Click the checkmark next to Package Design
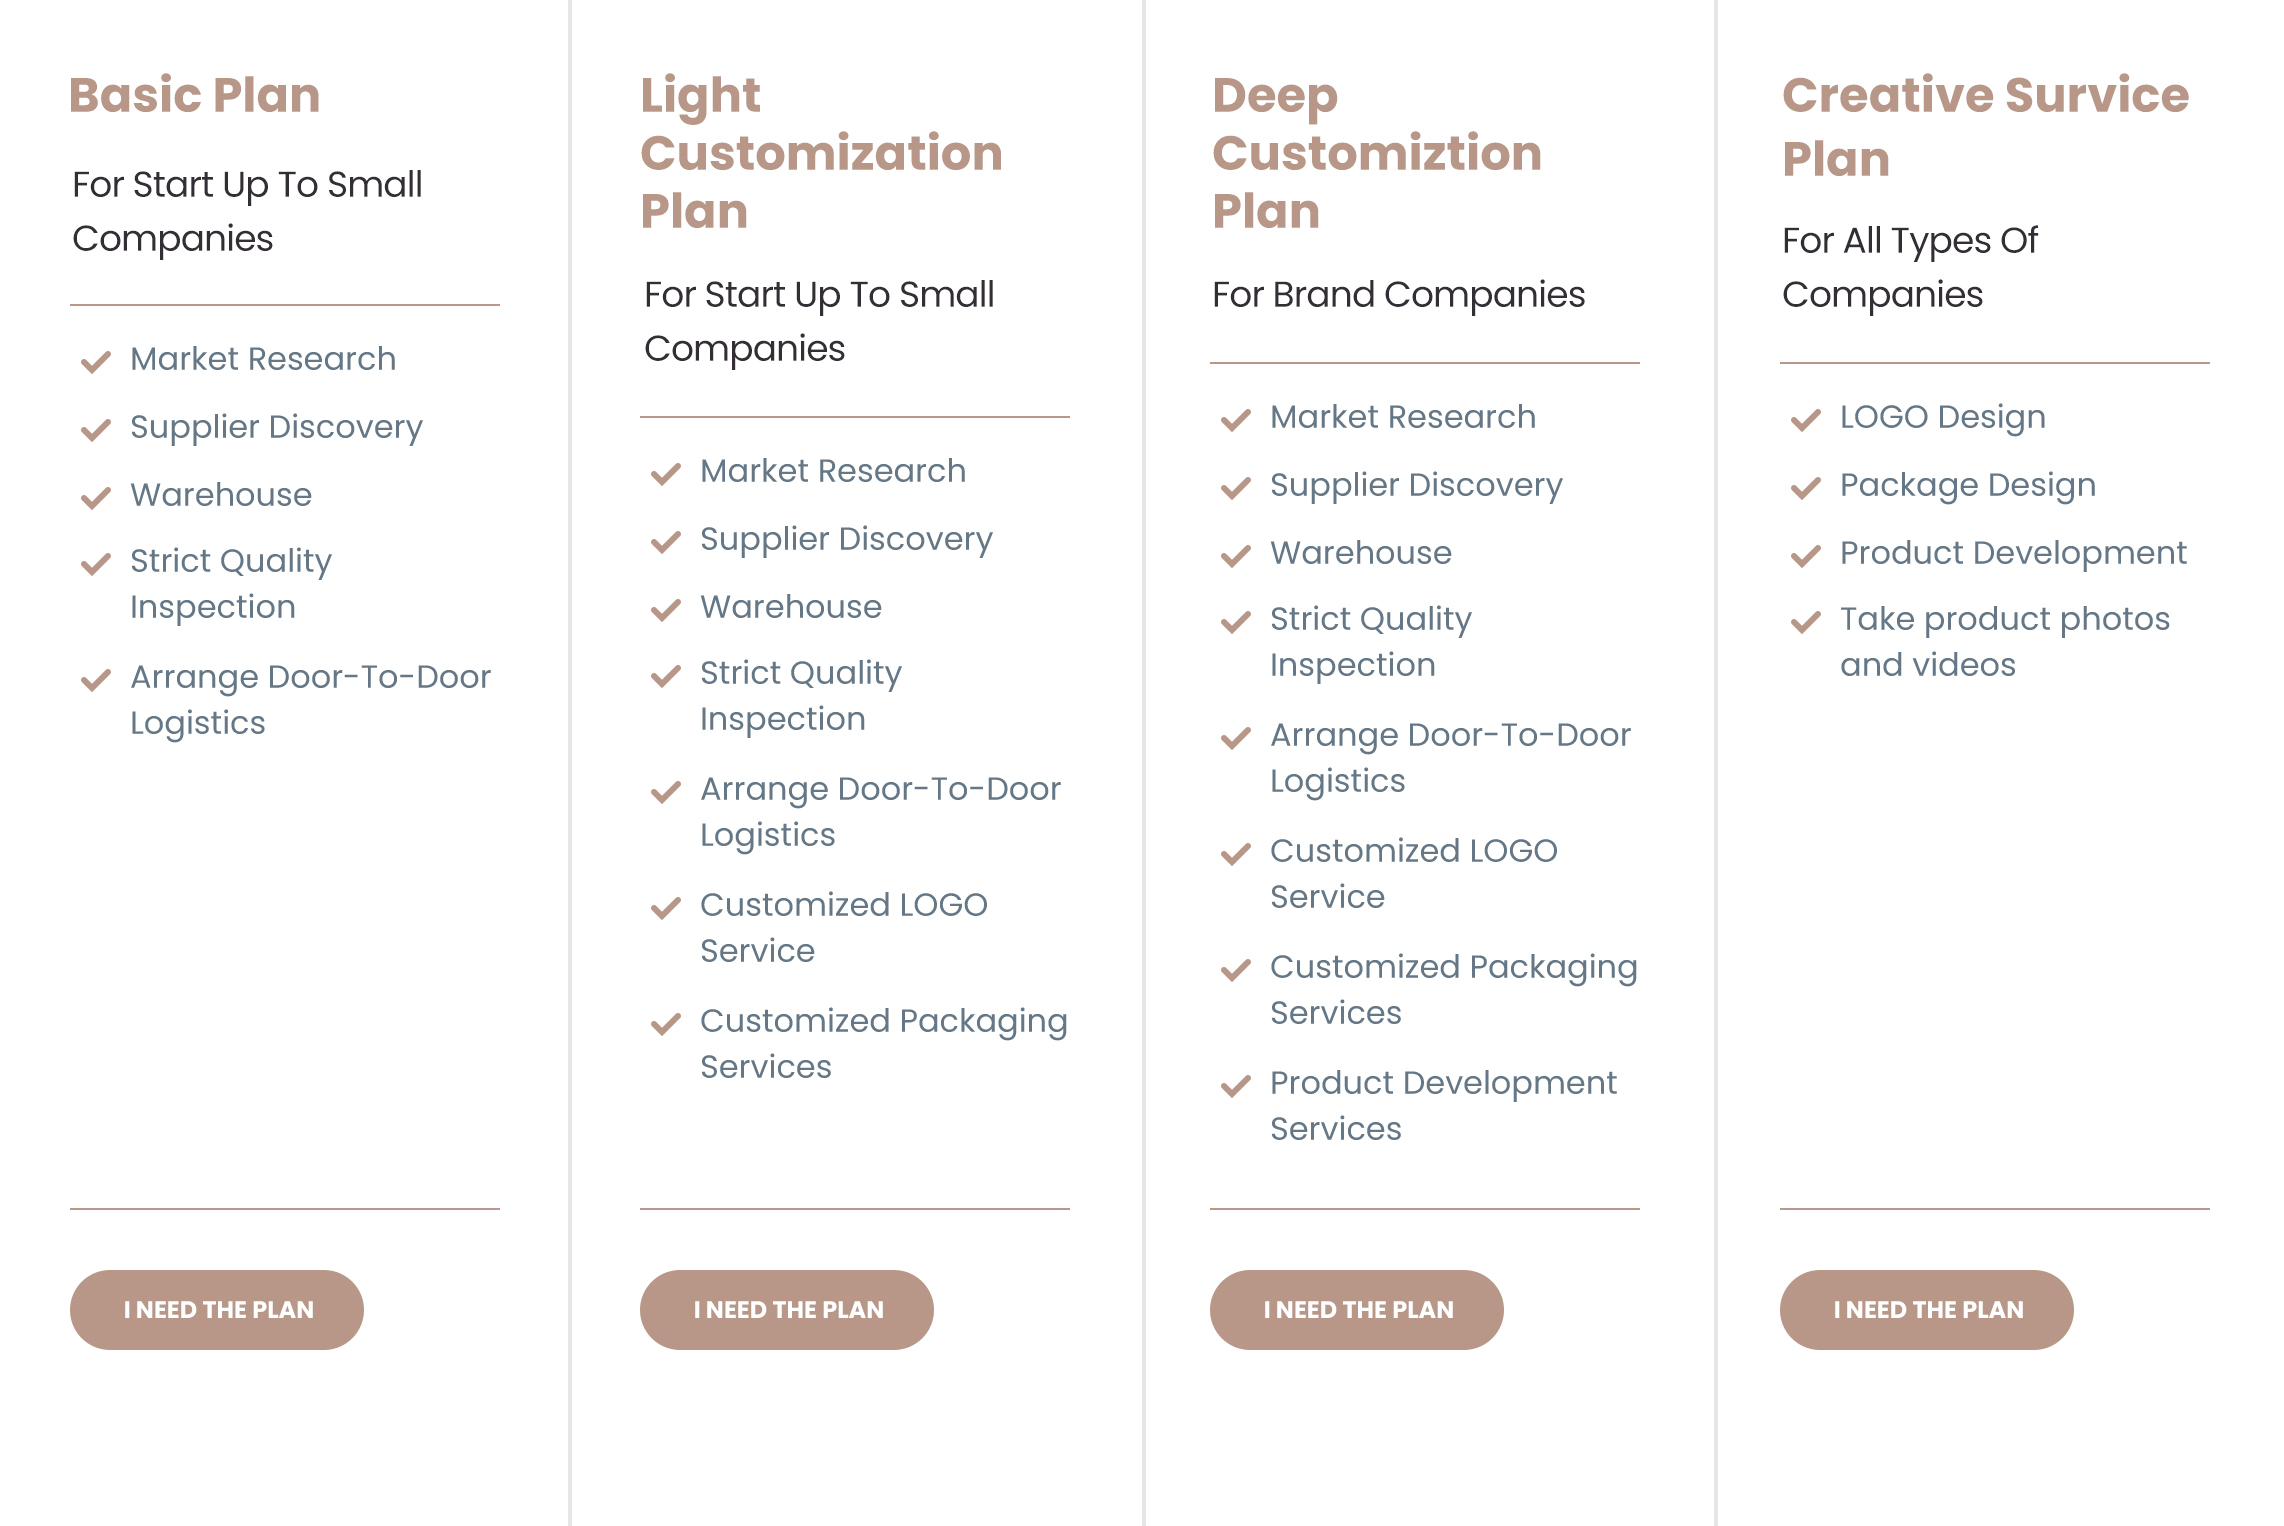This screenshot has height=1526, width=2284. click(x=1806, y=487)
